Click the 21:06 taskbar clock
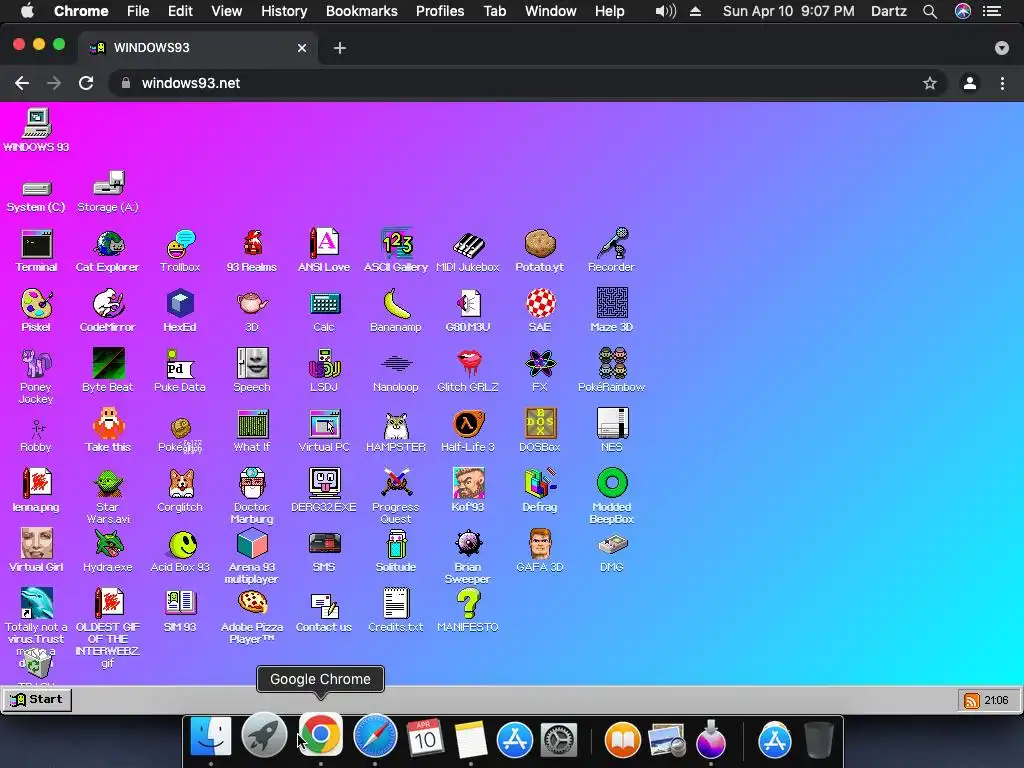The height and width of the screenshot is (768, 1024). point(996,701)
